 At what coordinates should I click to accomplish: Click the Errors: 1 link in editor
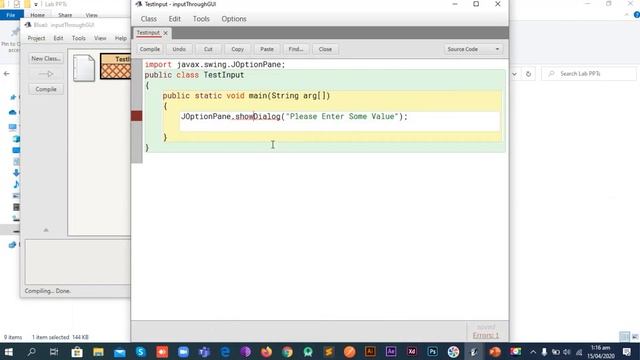pyautogui.click(x=486, y=335)
